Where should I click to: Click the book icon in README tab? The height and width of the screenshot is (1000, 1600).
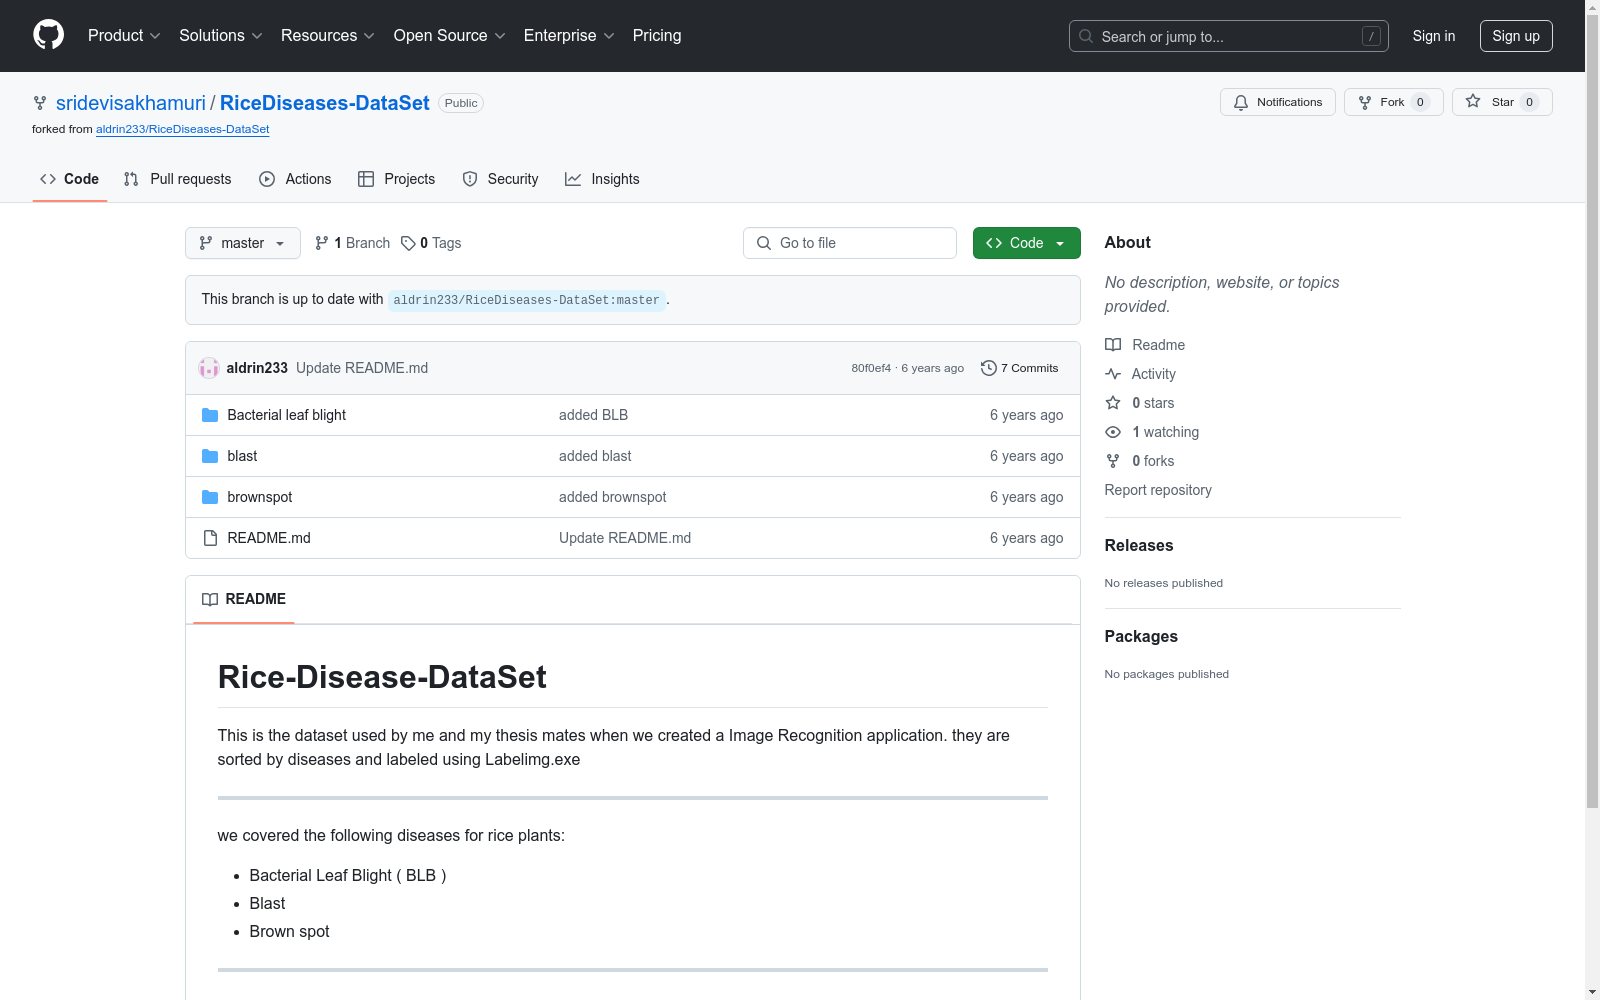pos(210,599)
